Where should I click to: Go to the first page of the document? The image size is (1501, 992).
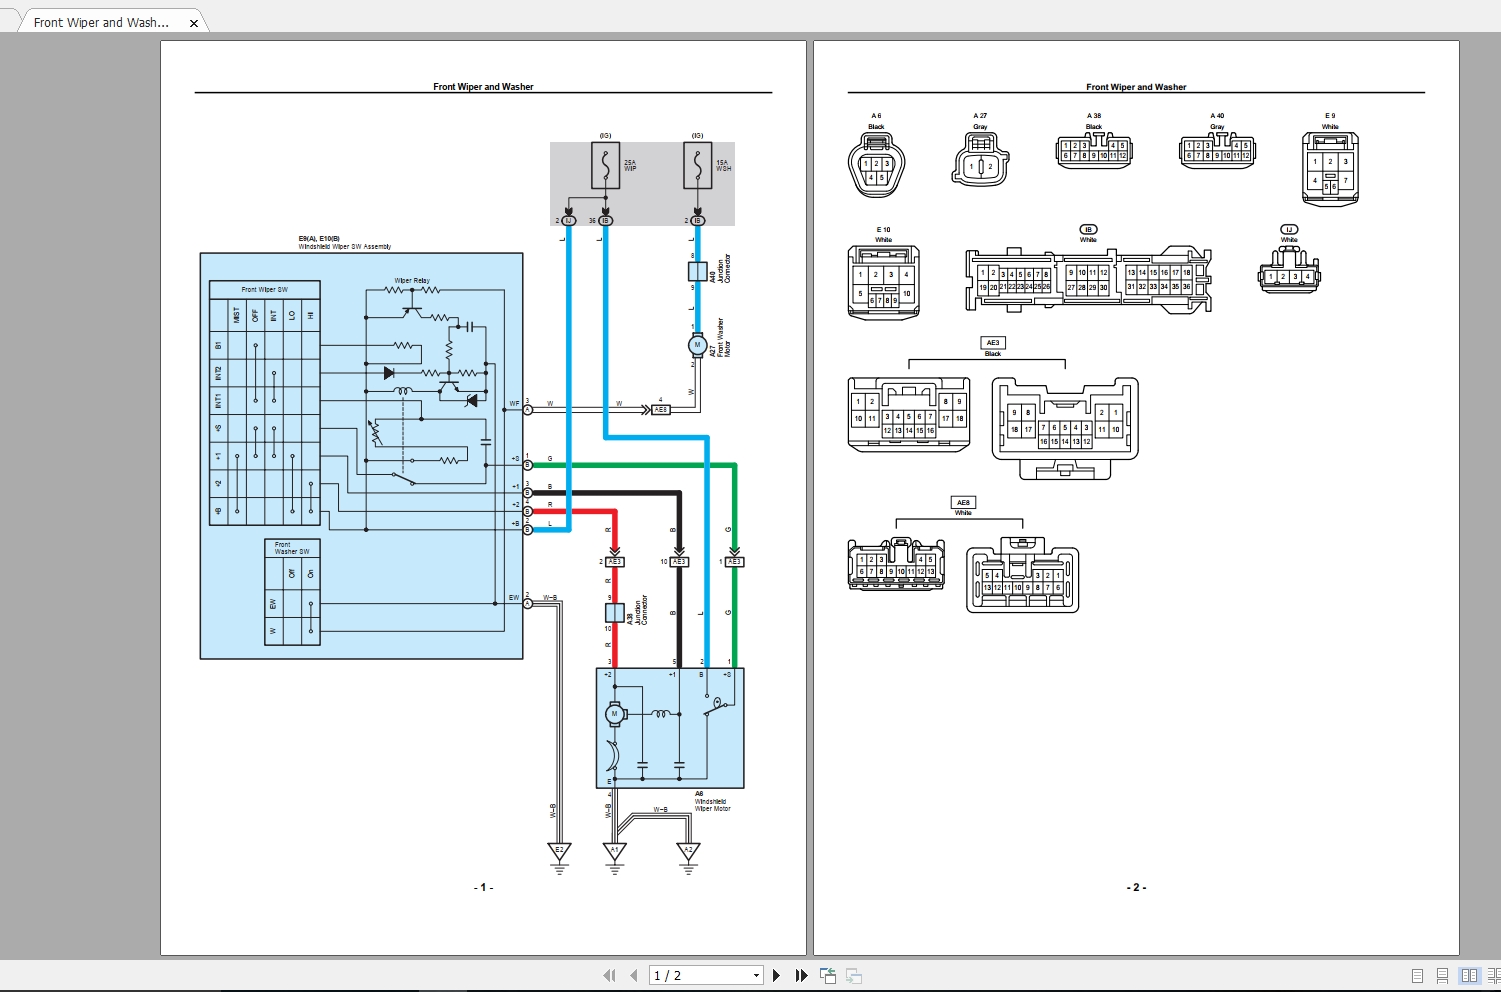tap(610, 975)
